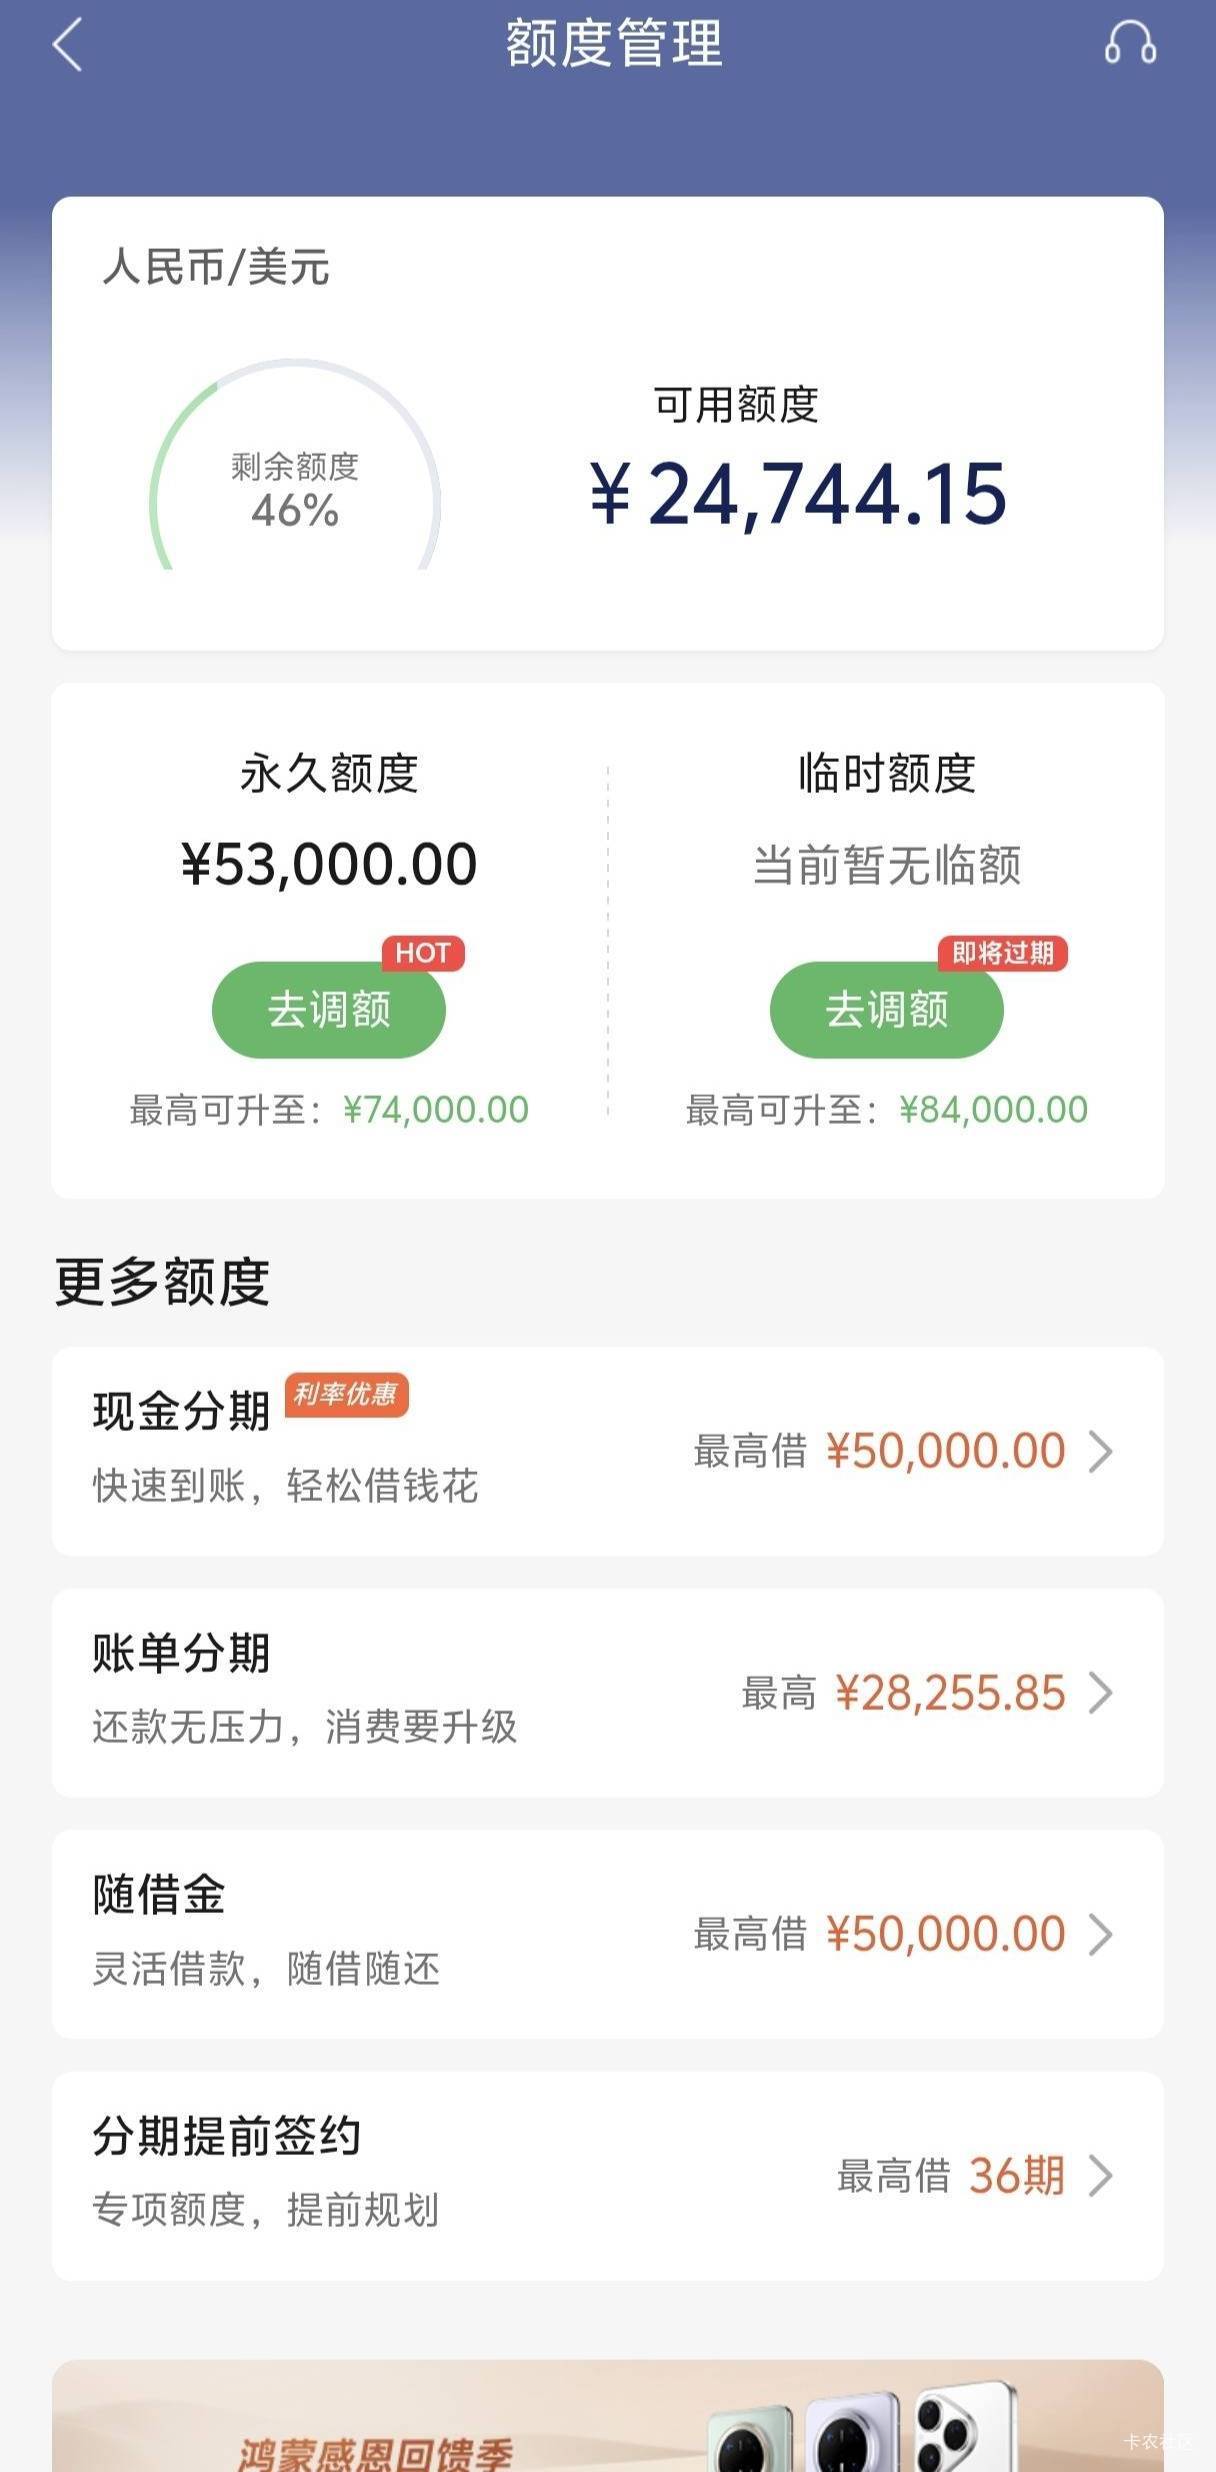Image resolution: width=1216 pixels, height=2472 pixels.
Task: Open the 随借金 entry
Action: tap(400, 1934)
